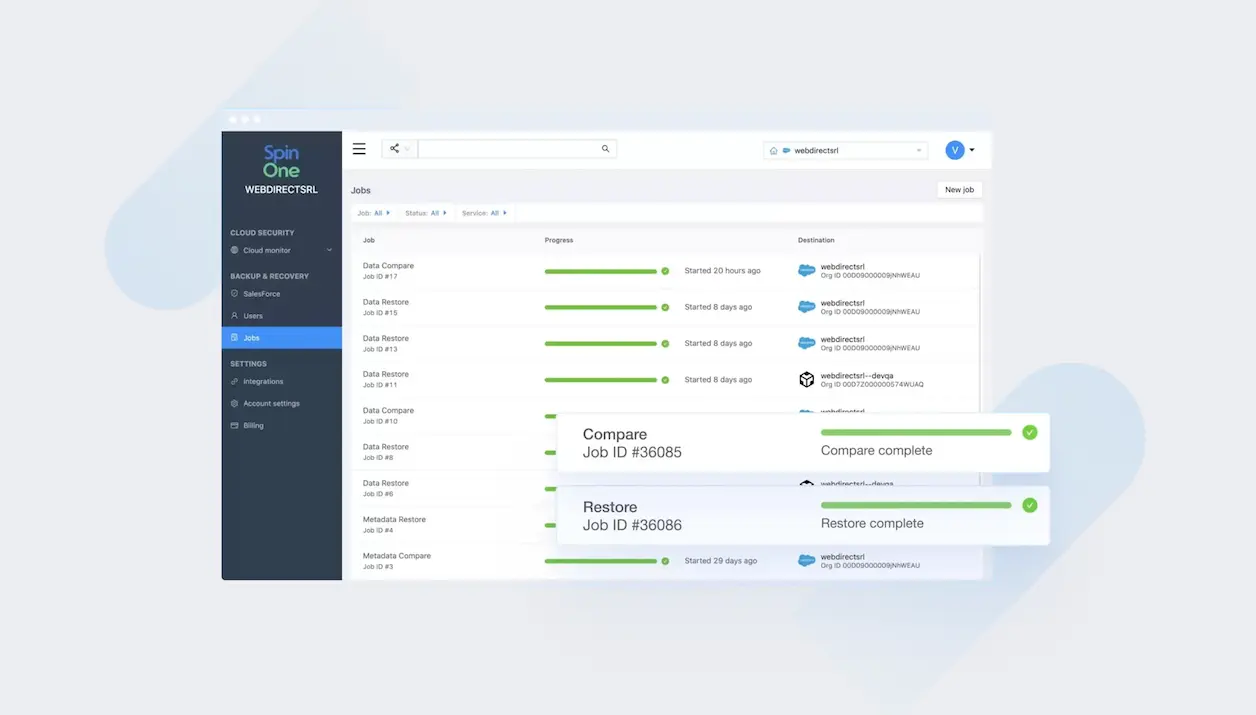The image size is (1256, 715).
Task: Click the cube icon for webdirectsrl--devqa
Action: (x=806, y=380)
